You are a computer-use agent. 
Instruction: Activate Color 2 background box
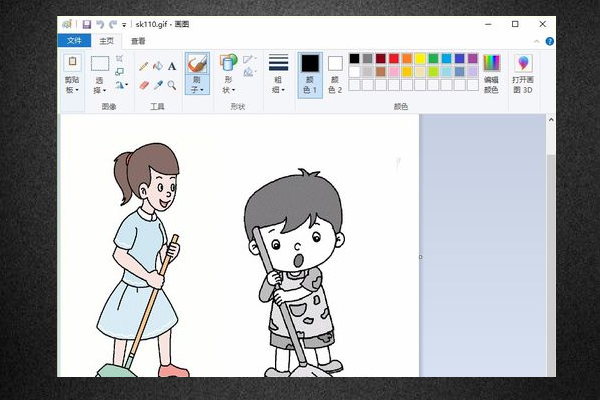pos(335,72)
